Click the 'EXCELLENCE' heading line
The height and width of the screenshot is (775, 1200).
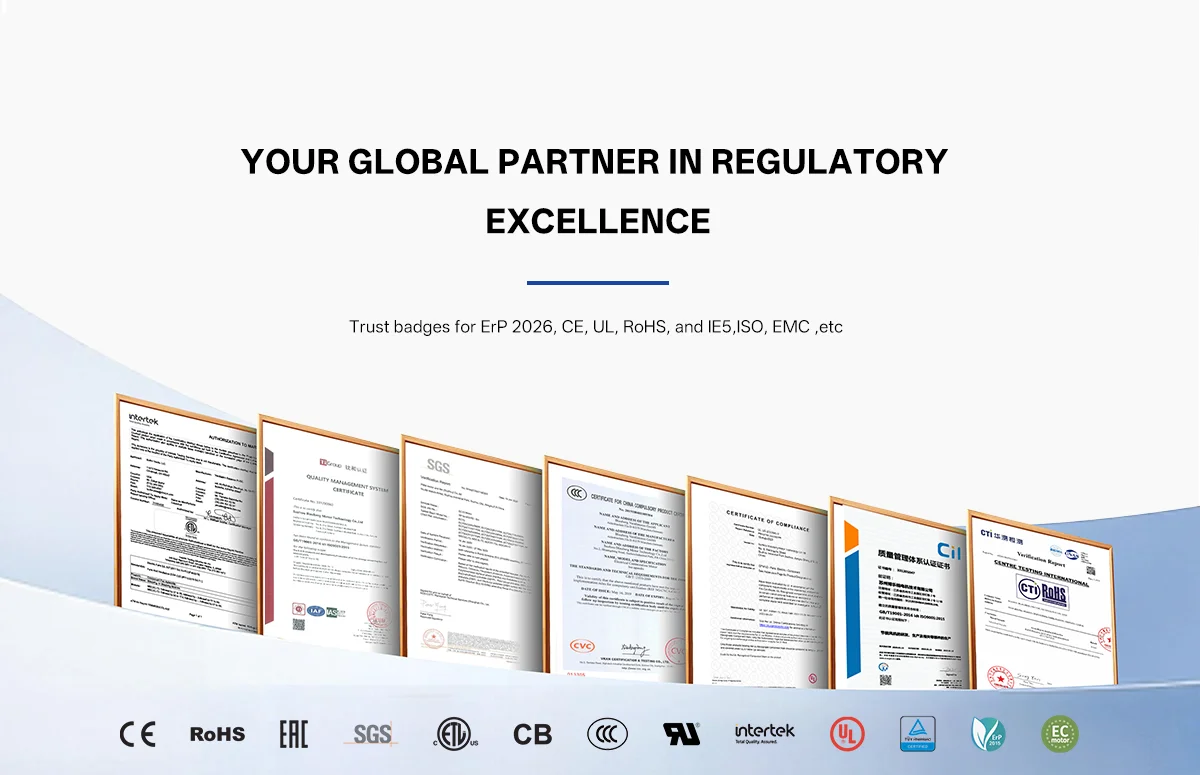(598, 221)
